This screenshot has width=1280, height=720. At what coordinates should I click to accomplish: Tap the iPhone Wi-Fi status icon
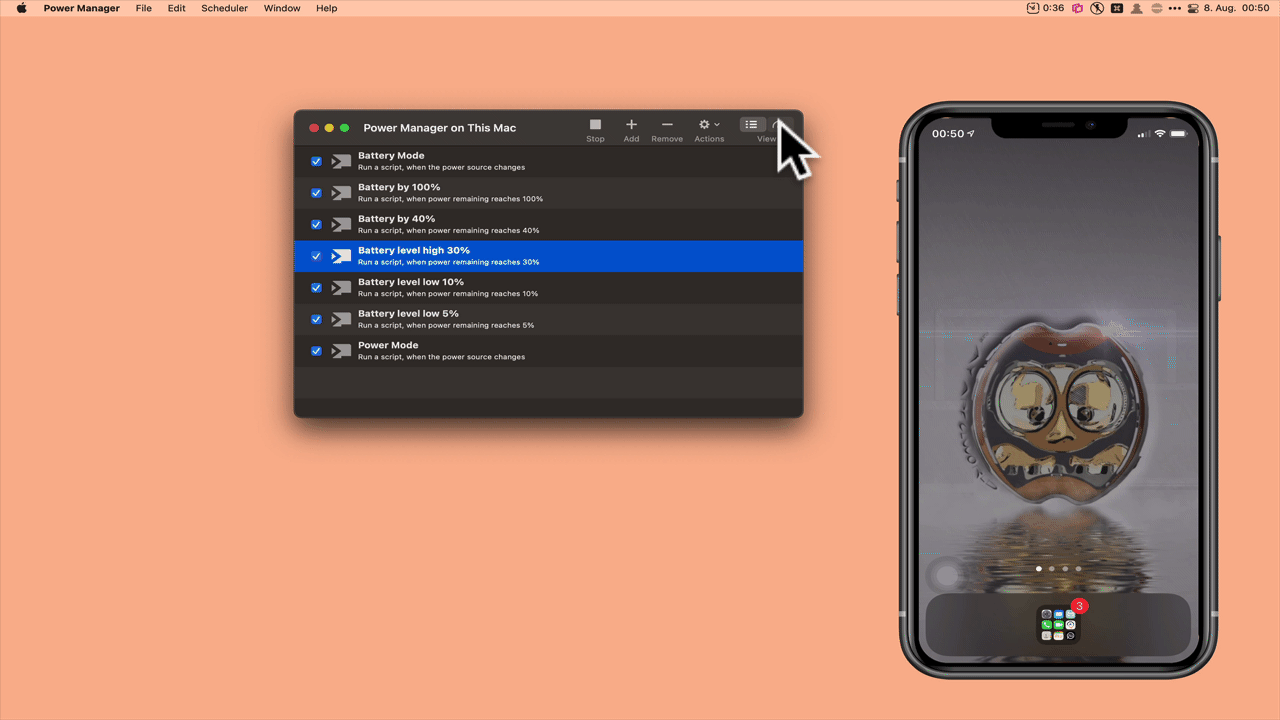tap(1160, 134)
